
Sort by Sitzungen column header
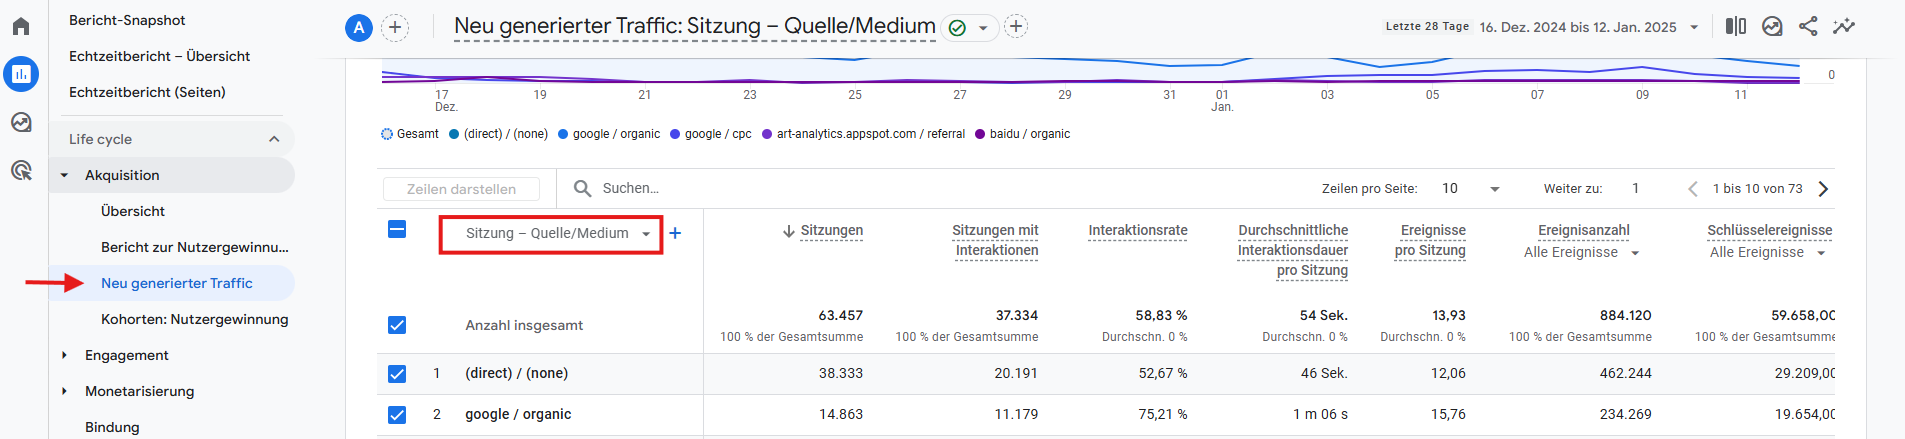click(831, 230)
